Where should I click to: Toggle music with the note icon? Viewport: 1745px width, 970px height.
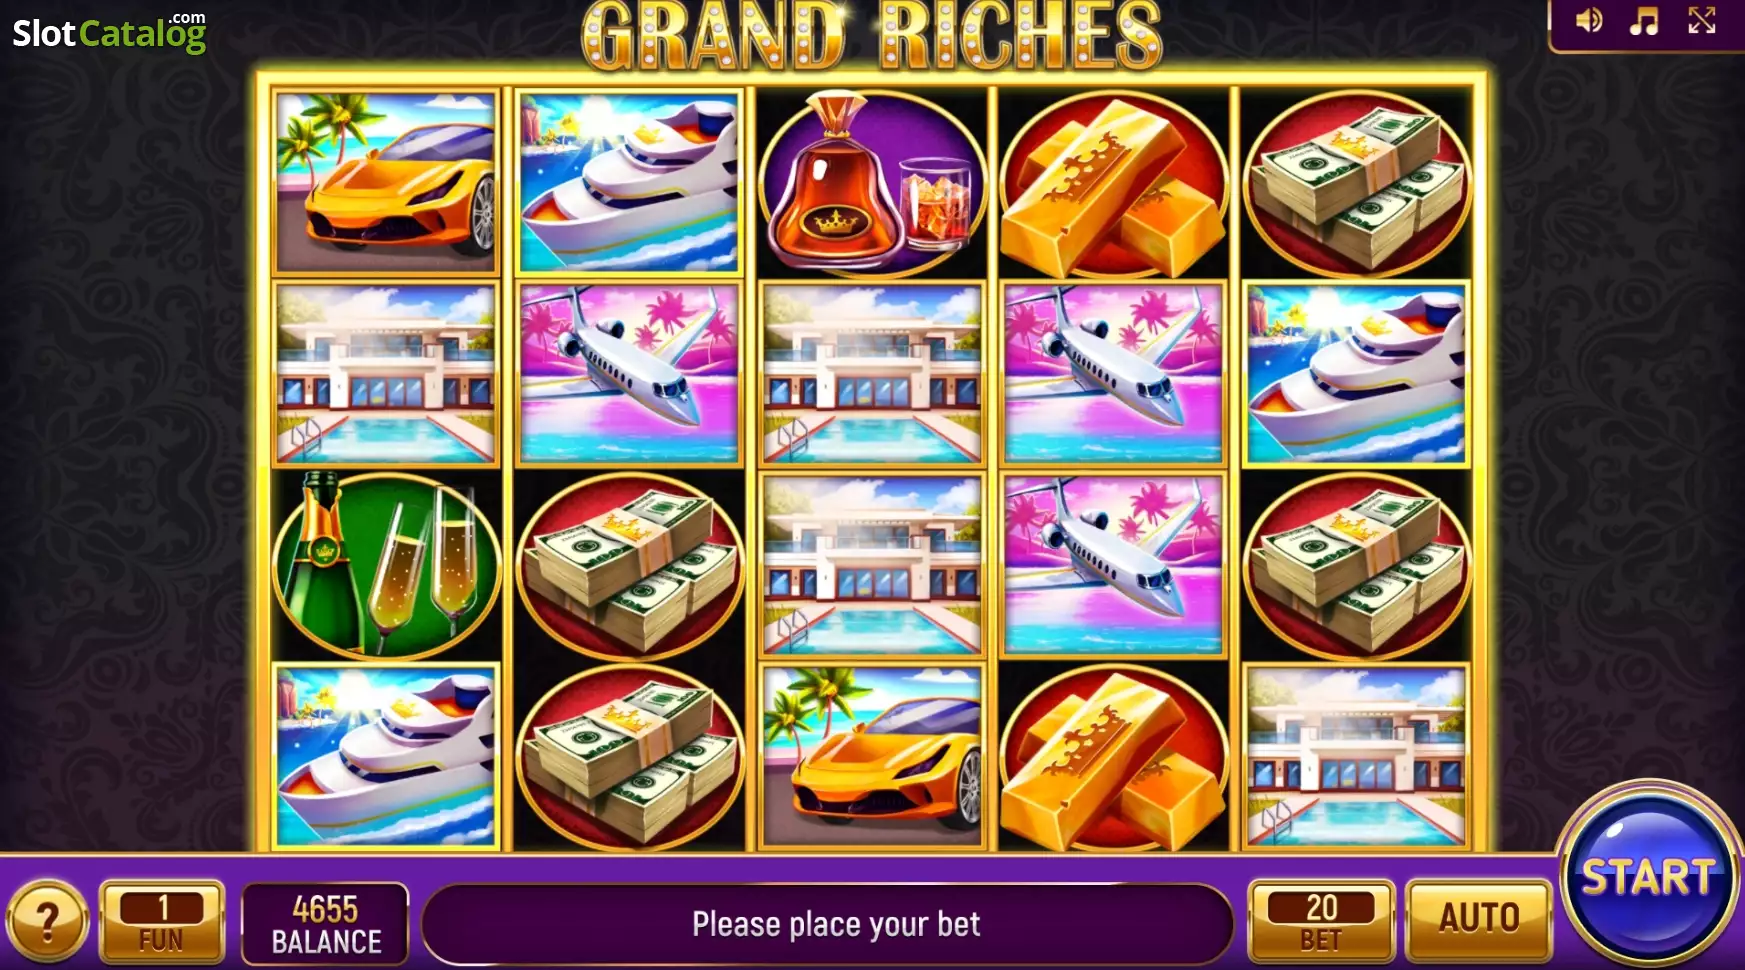[x=1644, y=21]
